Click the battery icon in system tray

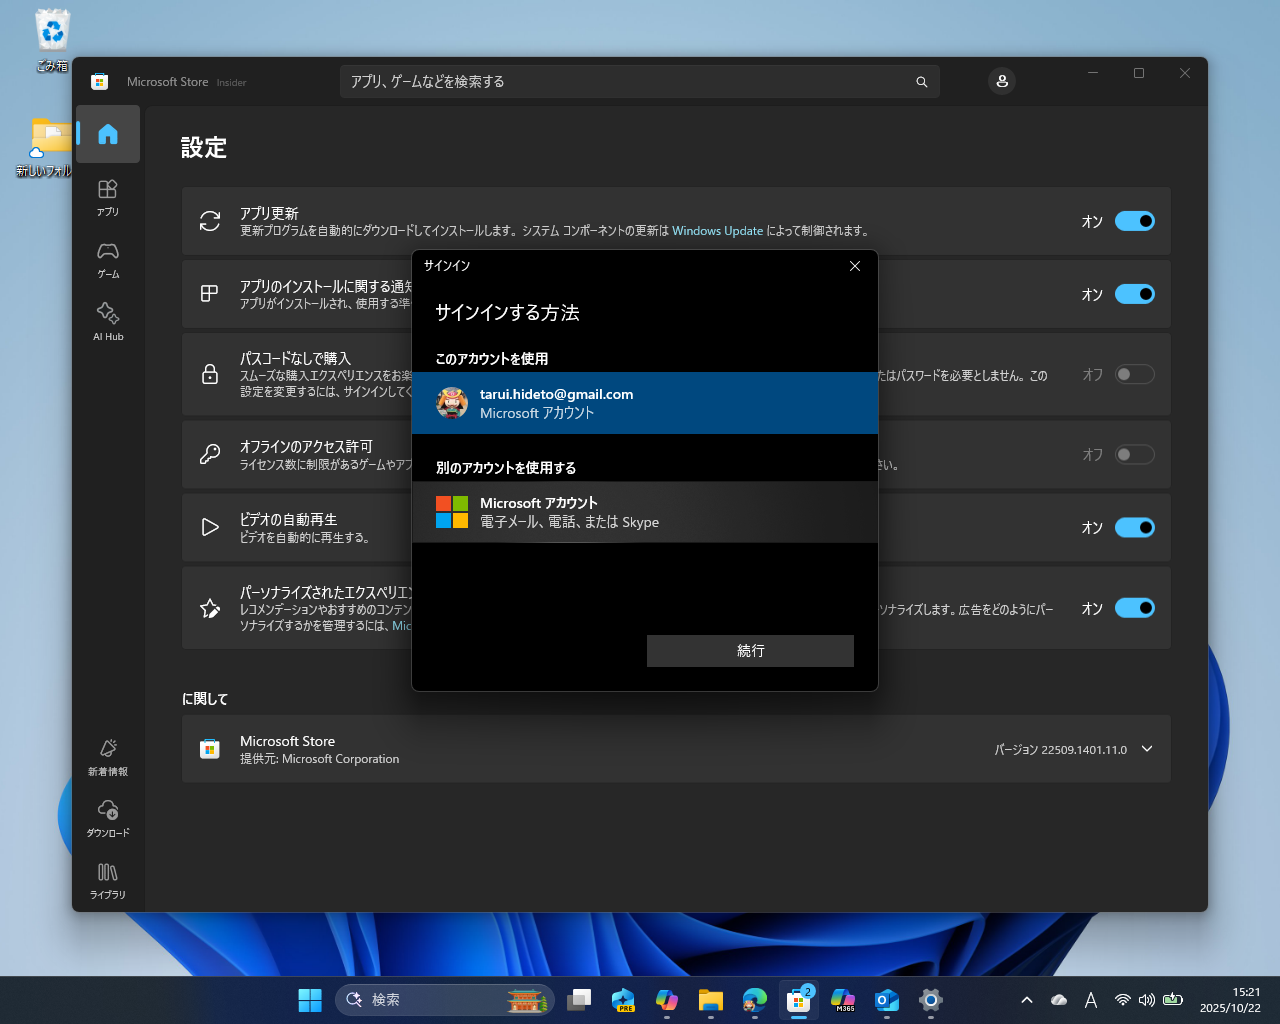pos(1173,1000)
